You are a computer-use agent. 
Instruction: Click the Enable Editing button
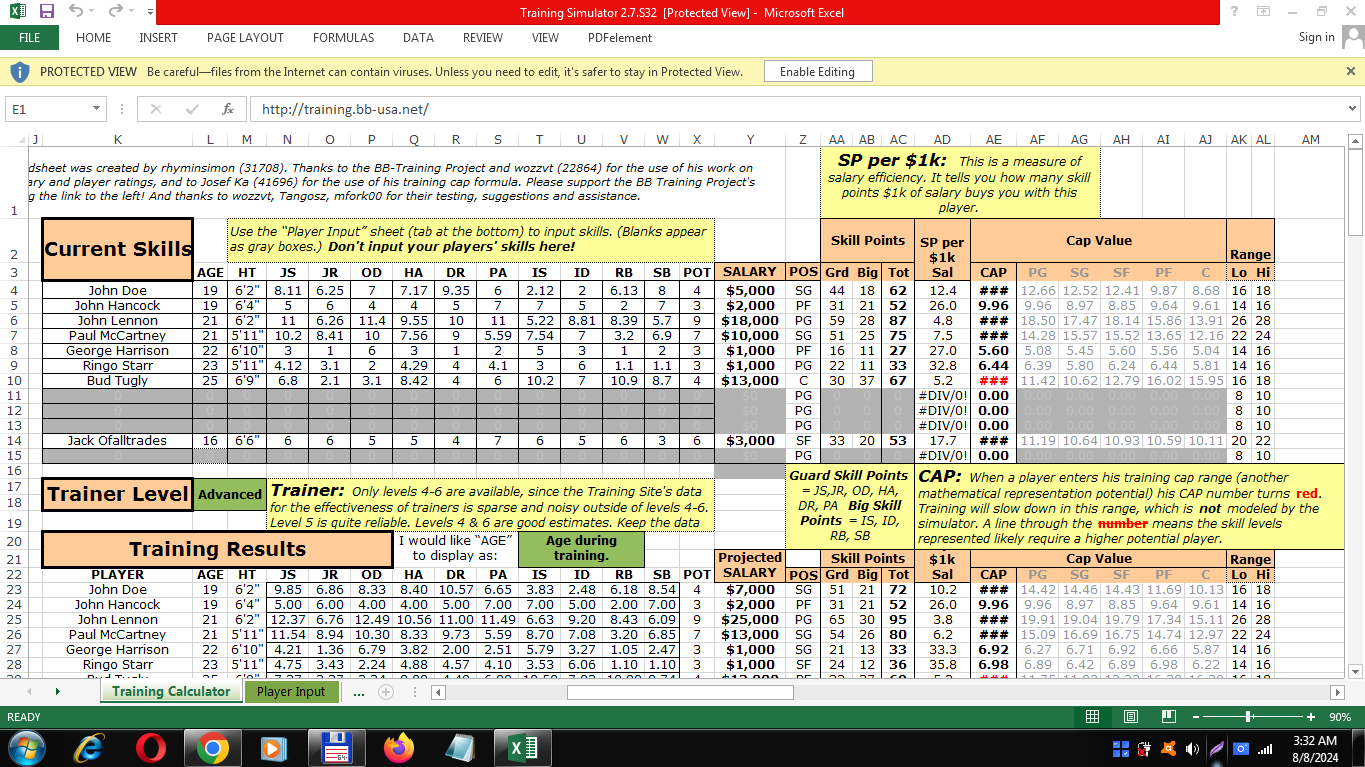tap(817, 72)
